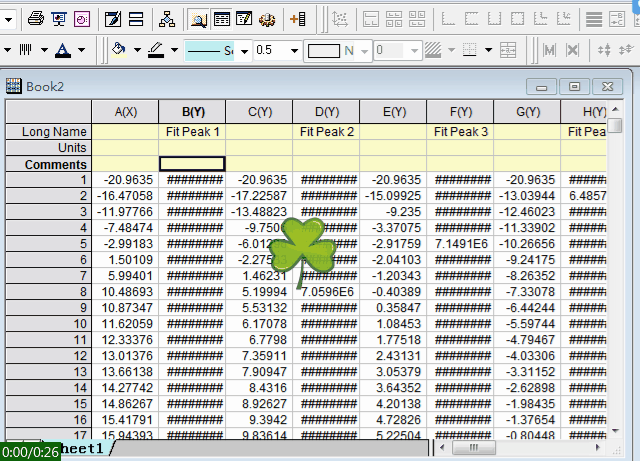The height and width of the screenshot is (461, 640).
Task: Click the Add New Columns icon
Action: 298,18
